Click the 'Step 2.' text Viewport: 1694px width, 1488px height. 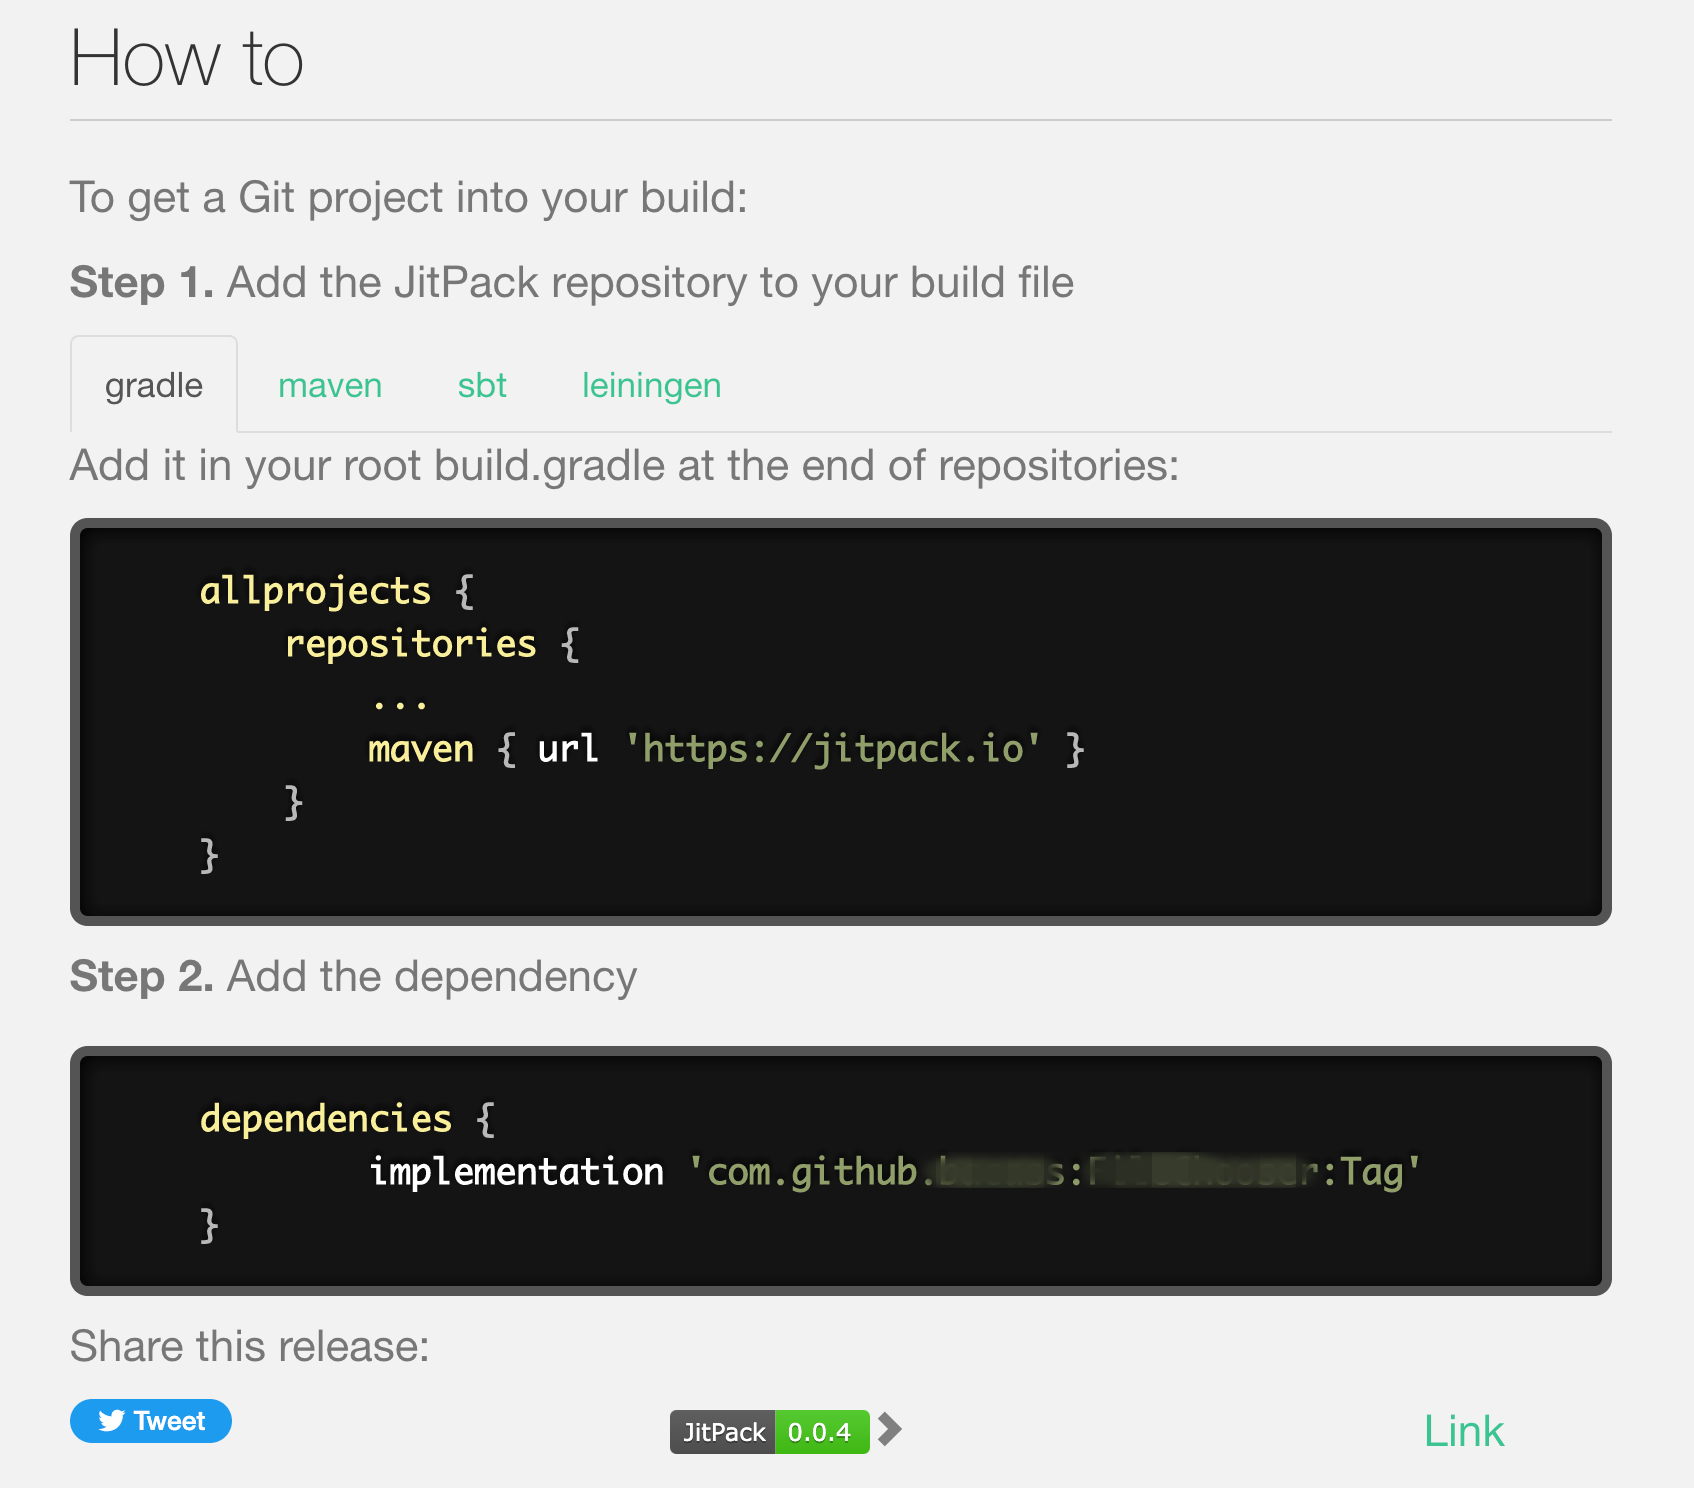tap(142, 976)
